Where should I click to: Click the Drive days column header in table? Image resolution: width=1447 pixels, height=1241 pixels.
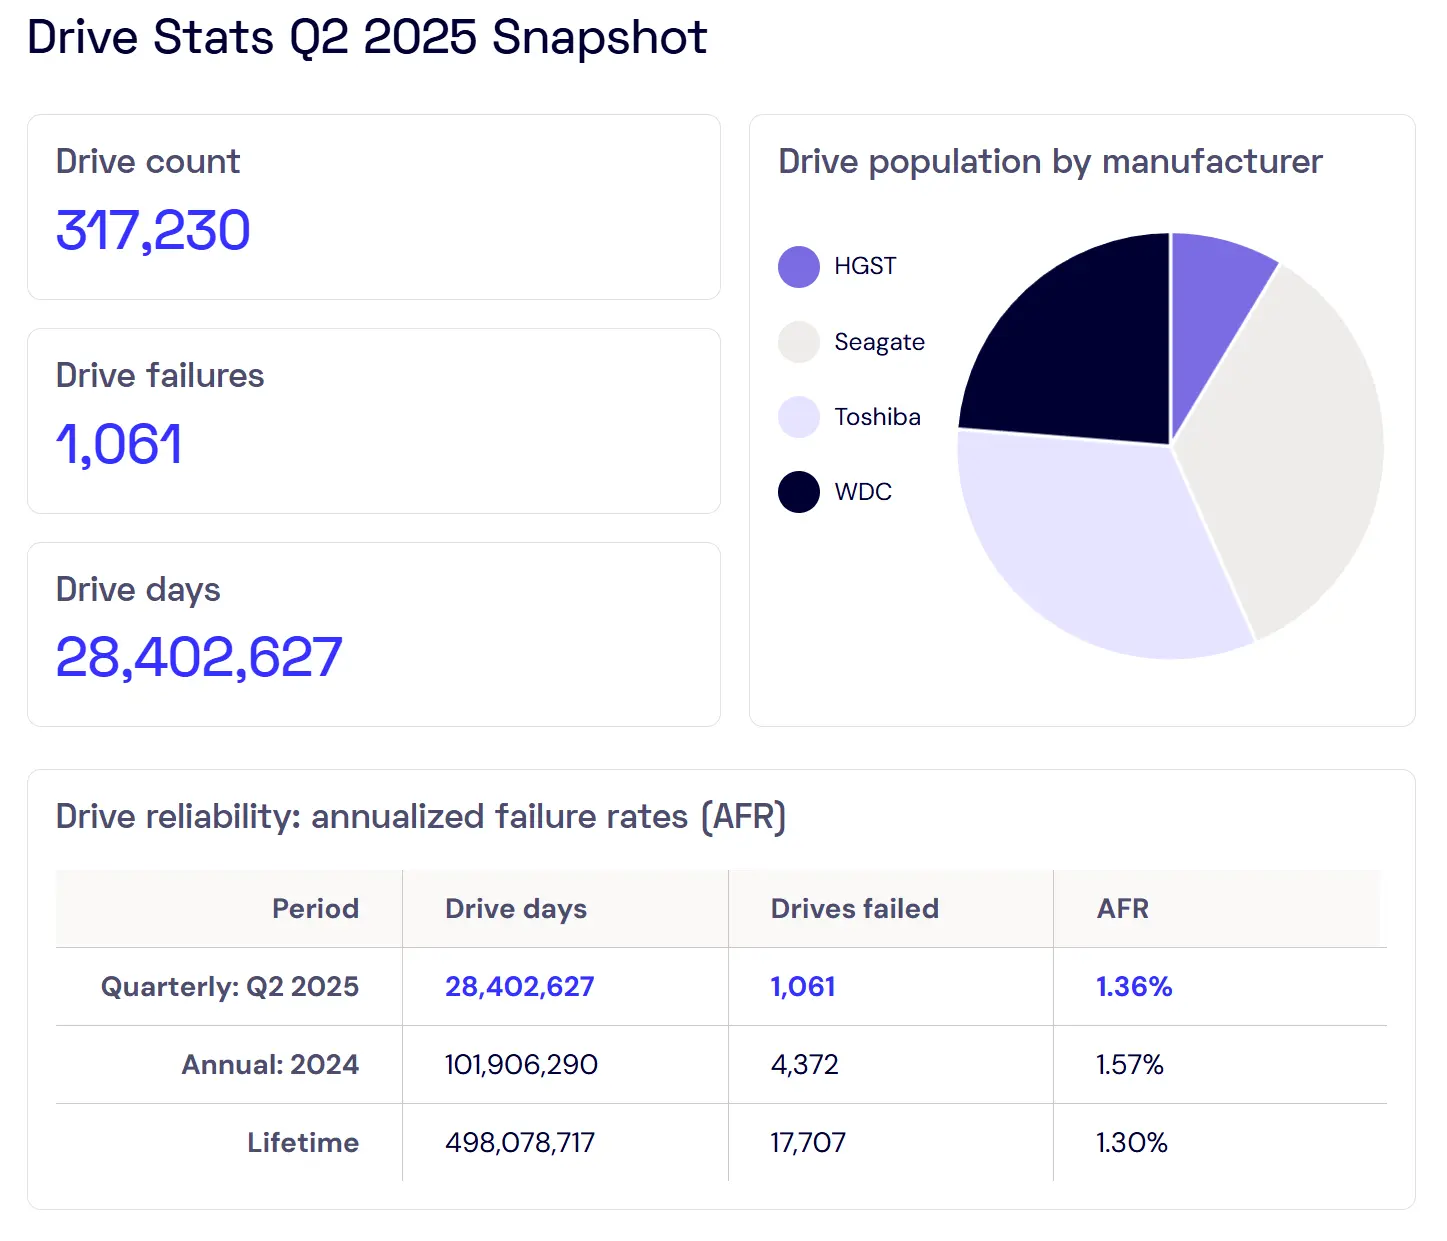click(515, 909)
